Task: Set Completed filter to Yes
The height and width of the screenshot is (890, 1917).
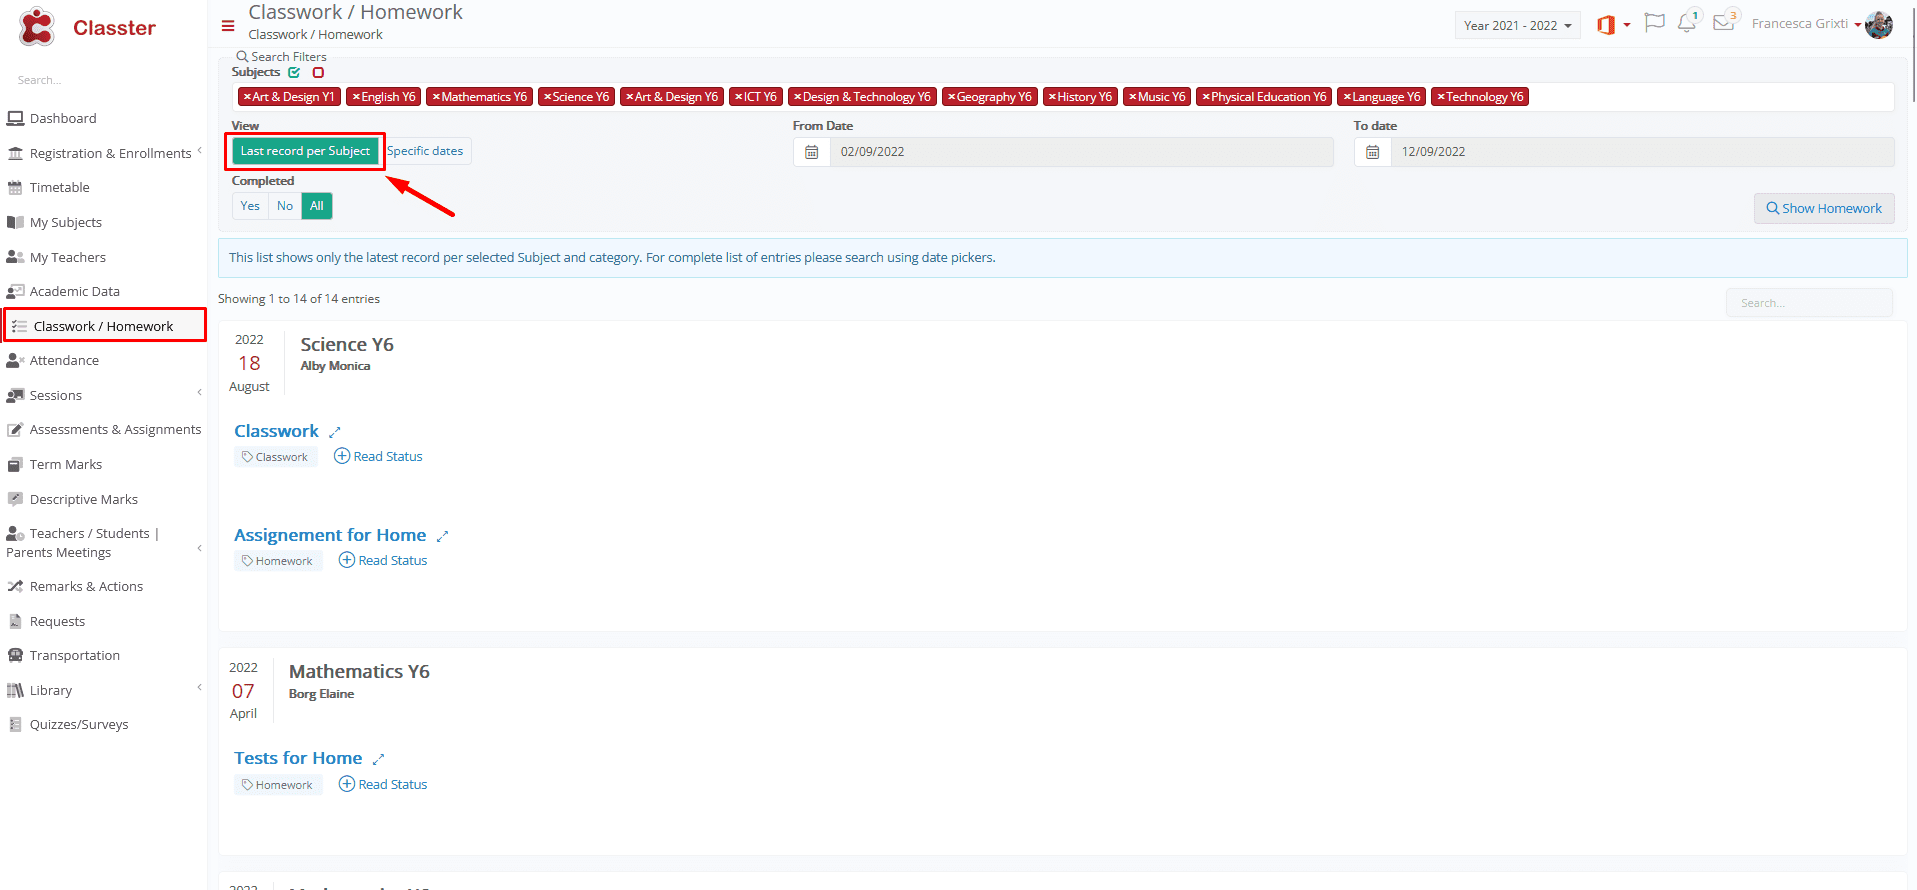Action: (250, 206)
